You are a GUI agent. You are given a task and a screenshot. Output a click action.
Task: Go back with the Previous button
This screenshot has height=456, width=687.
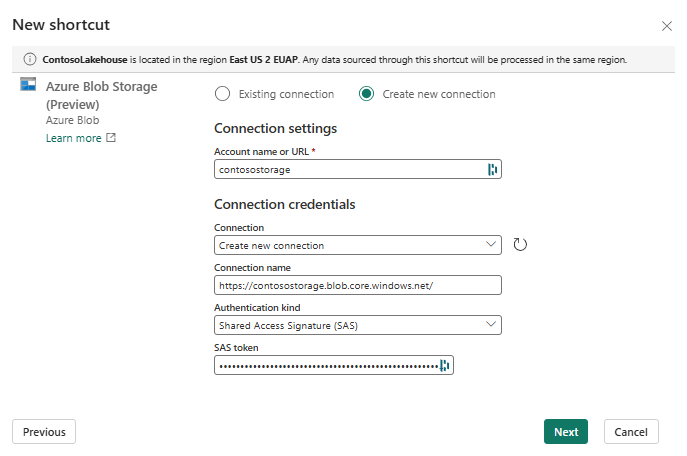[44, 432]
